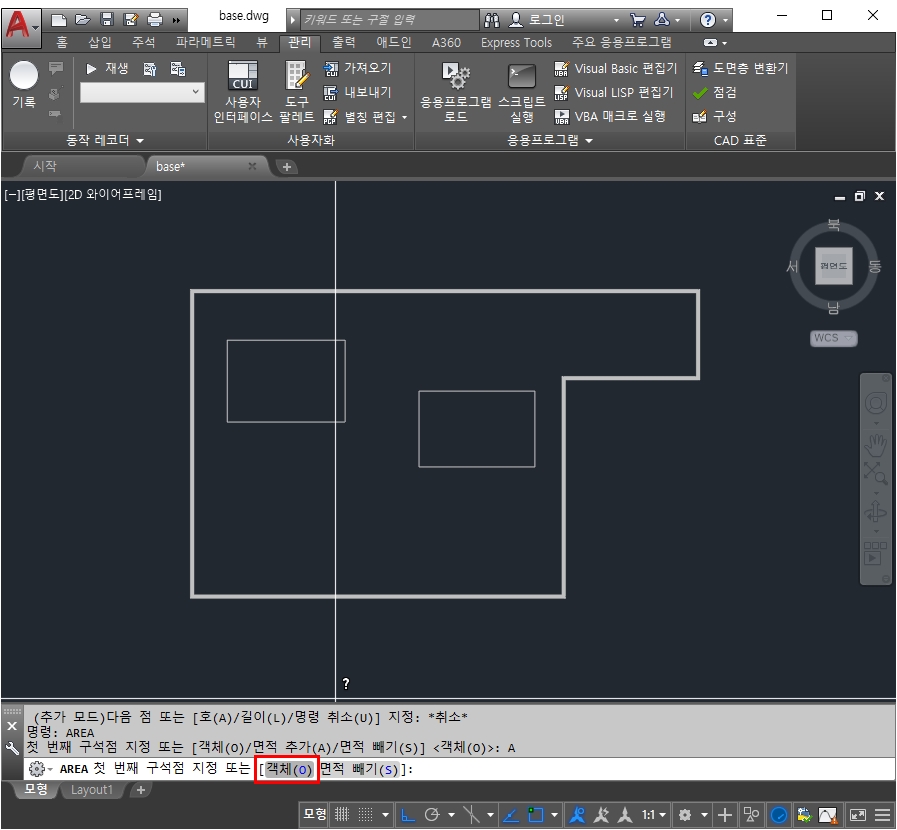Toggle object snap tracking in status bar
897x830 pixels.
point(510,815)
